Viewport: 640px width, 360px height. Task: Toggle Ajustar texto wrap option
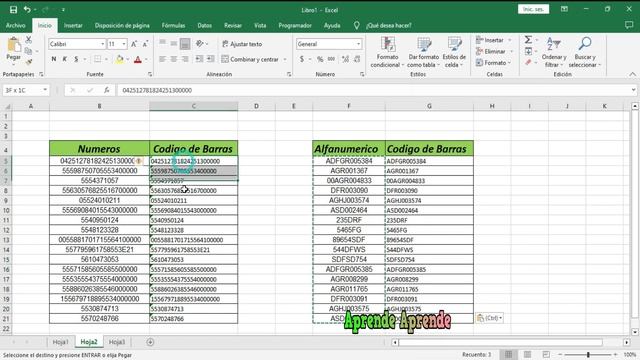[242, 44]
